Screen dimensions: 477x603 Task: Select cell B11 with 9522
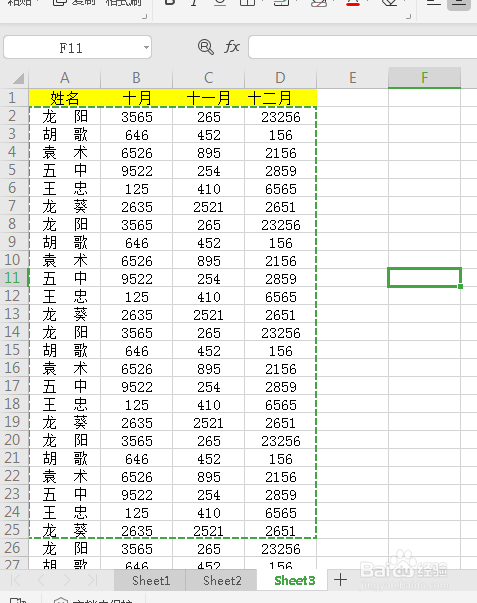[x=137, y=278]
